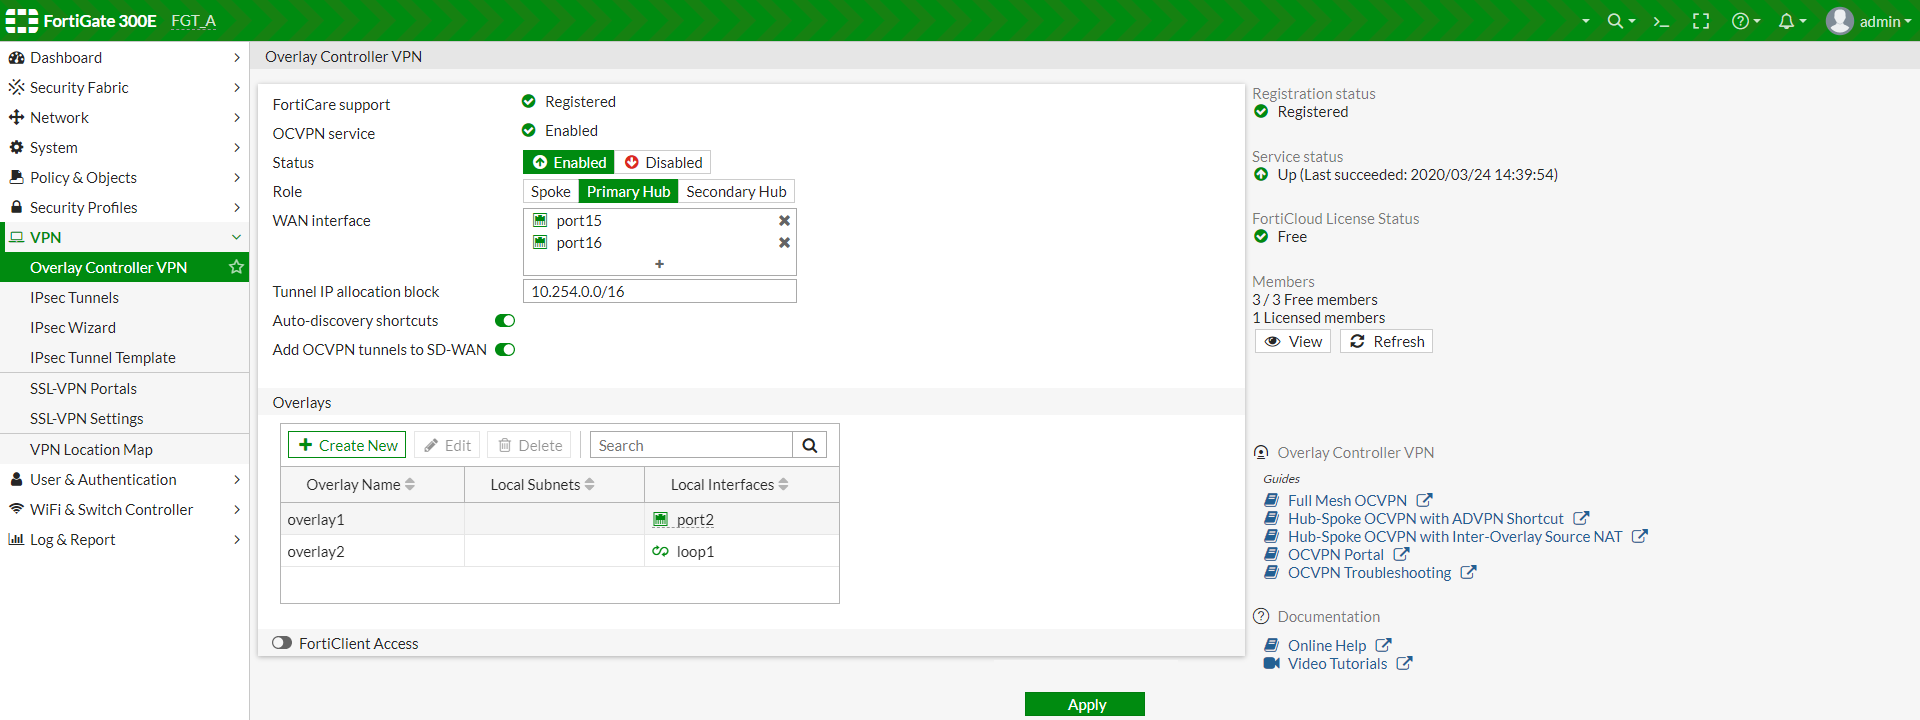Expand the System menu
The height and width of the screenshot is (720, 1920).
coord(124,147)
